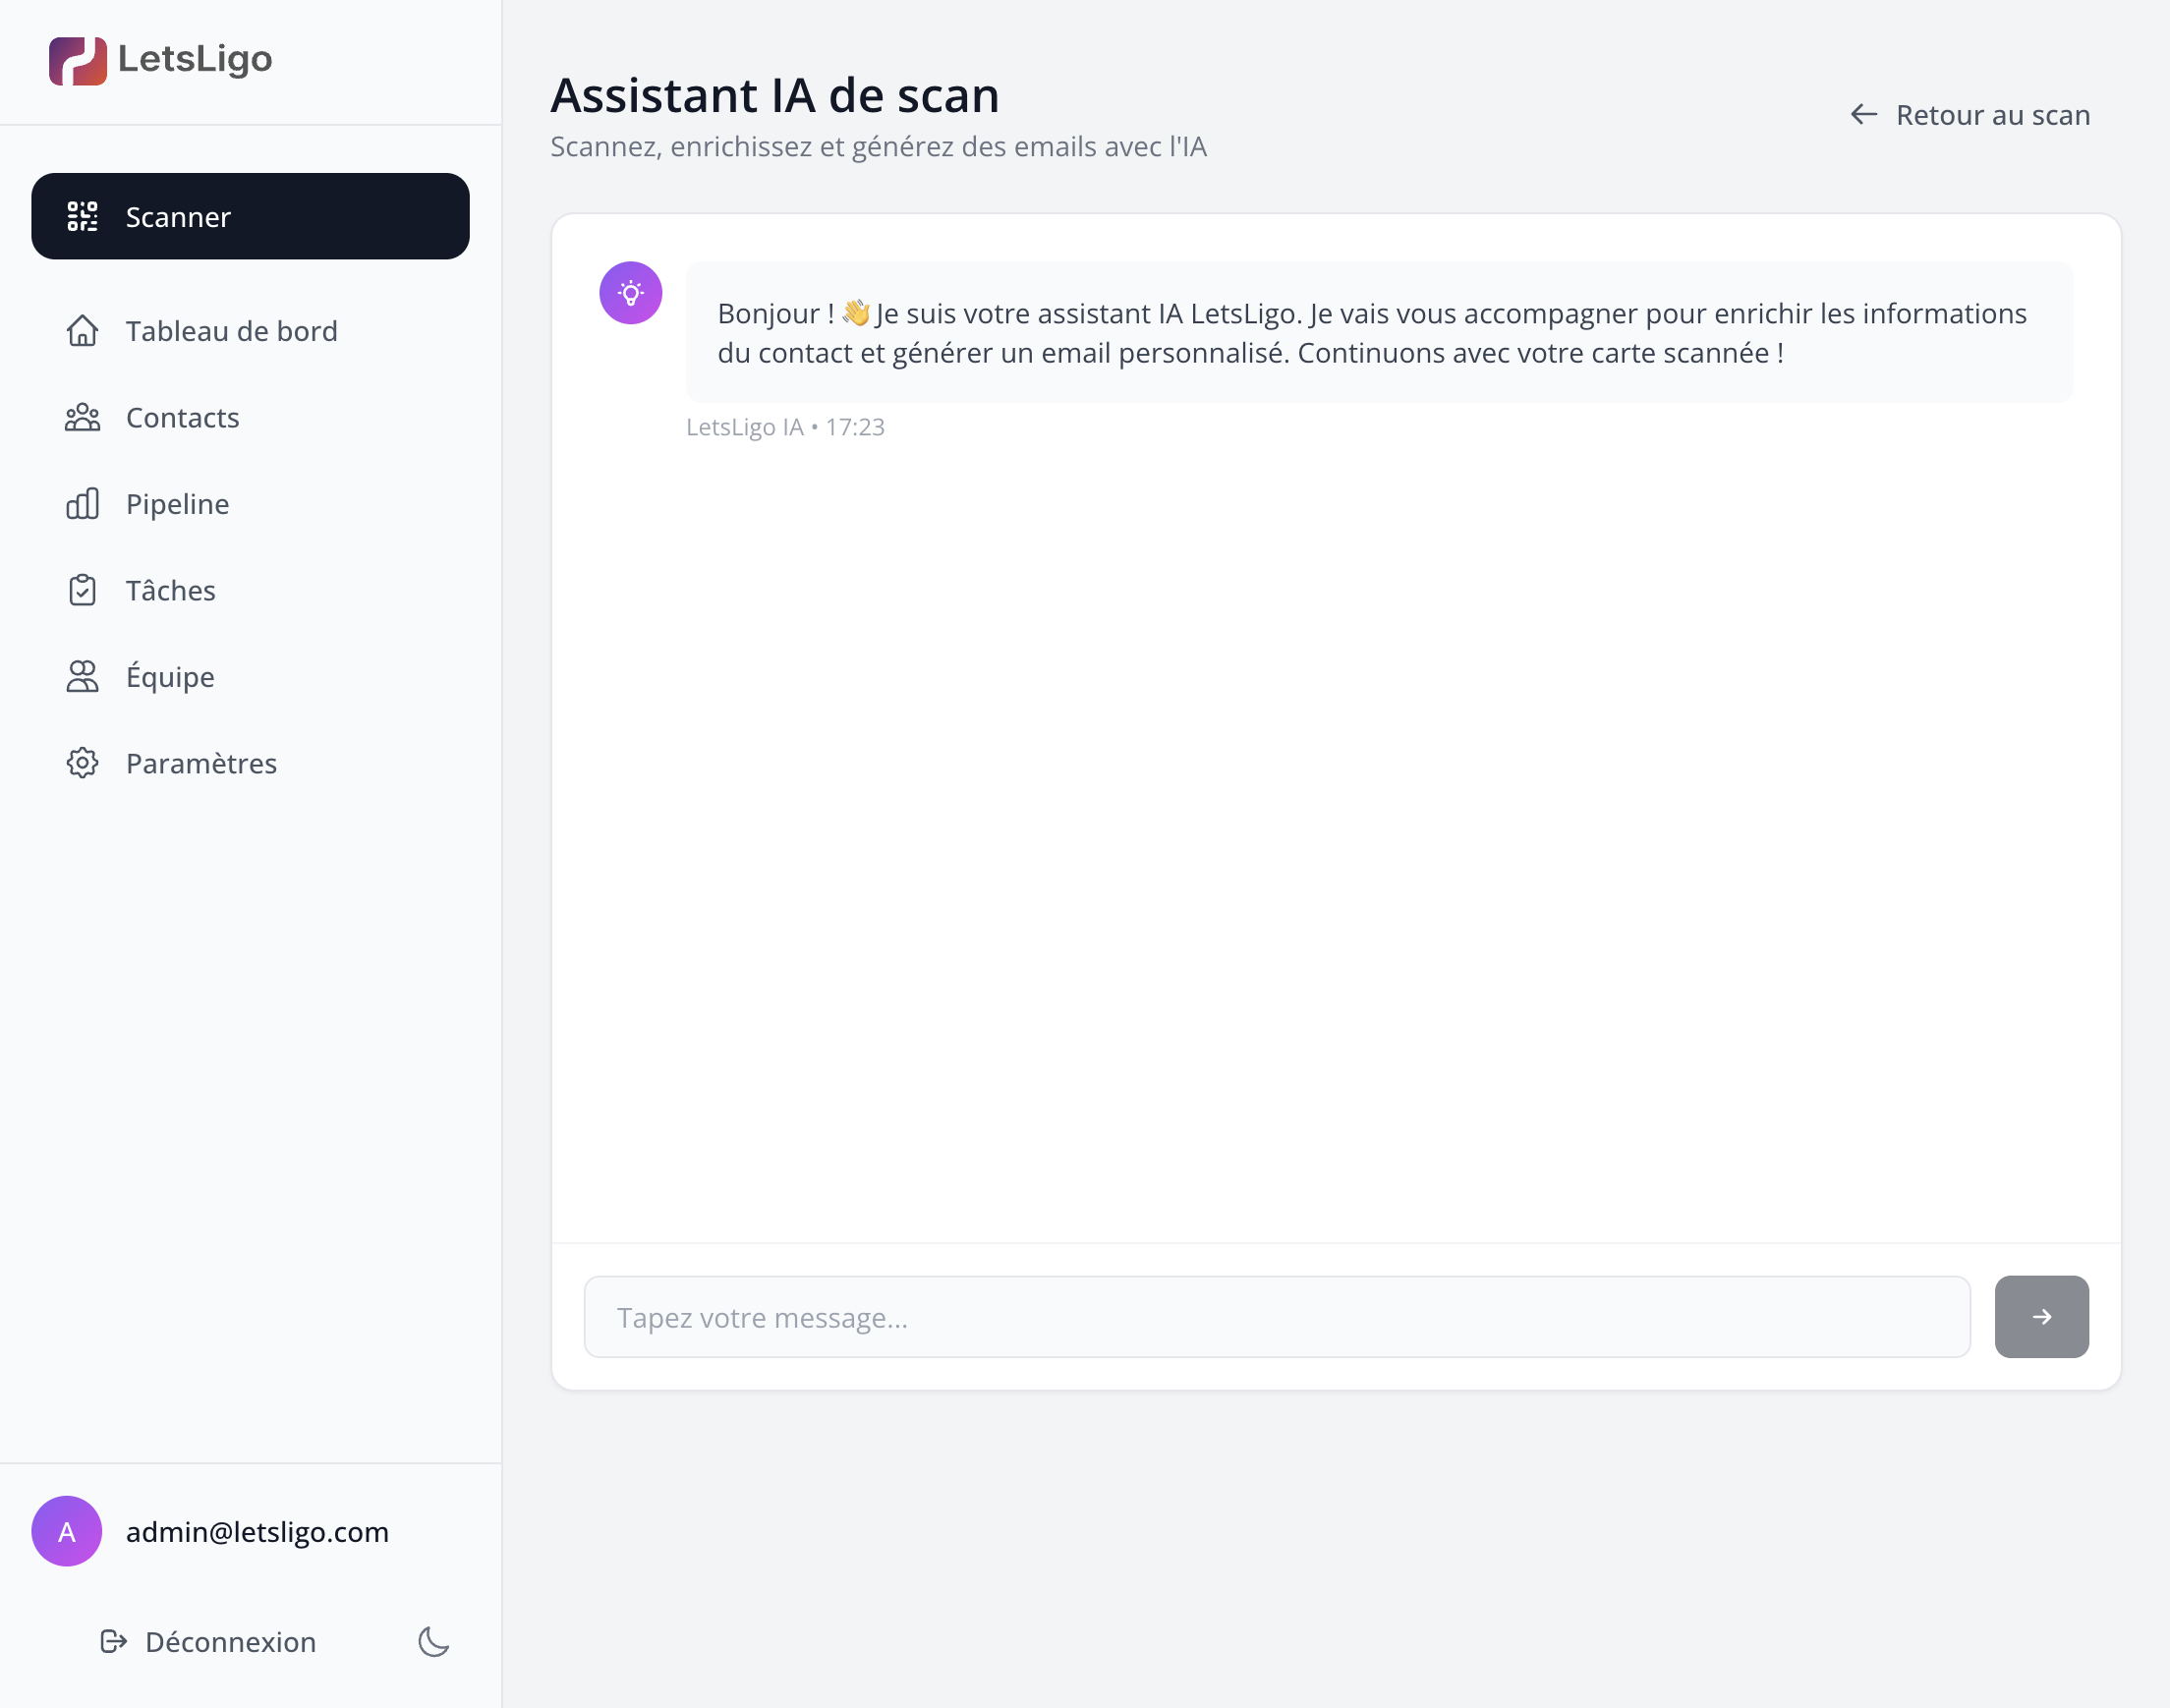Click the Paramètres gear icon
This screenshot has width=2170, height=1708.
pos(82,763)
